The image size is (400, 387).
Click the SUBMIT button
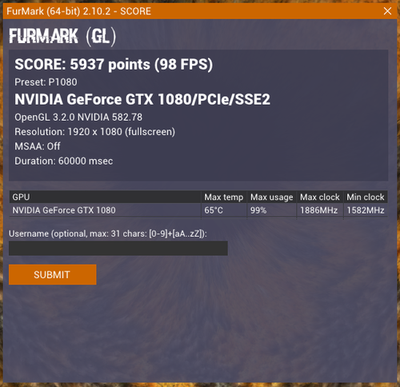coord(52,275)
